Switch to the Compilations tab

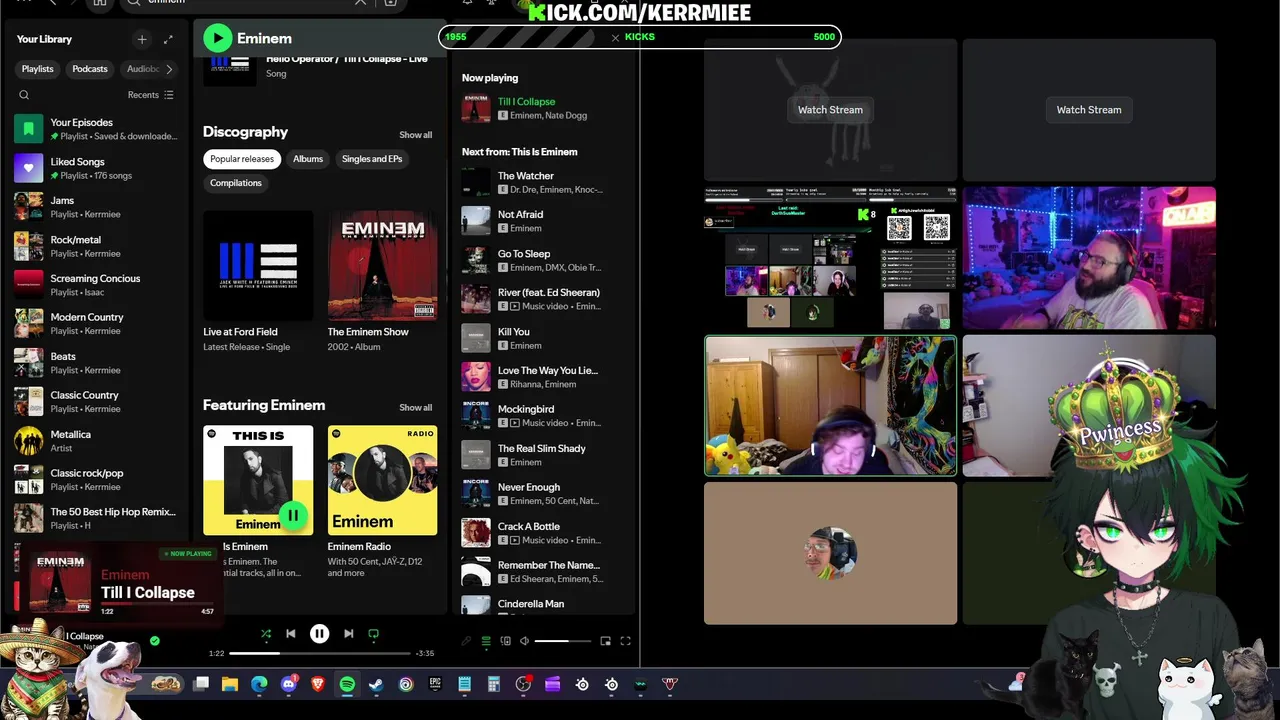point(236,183)
